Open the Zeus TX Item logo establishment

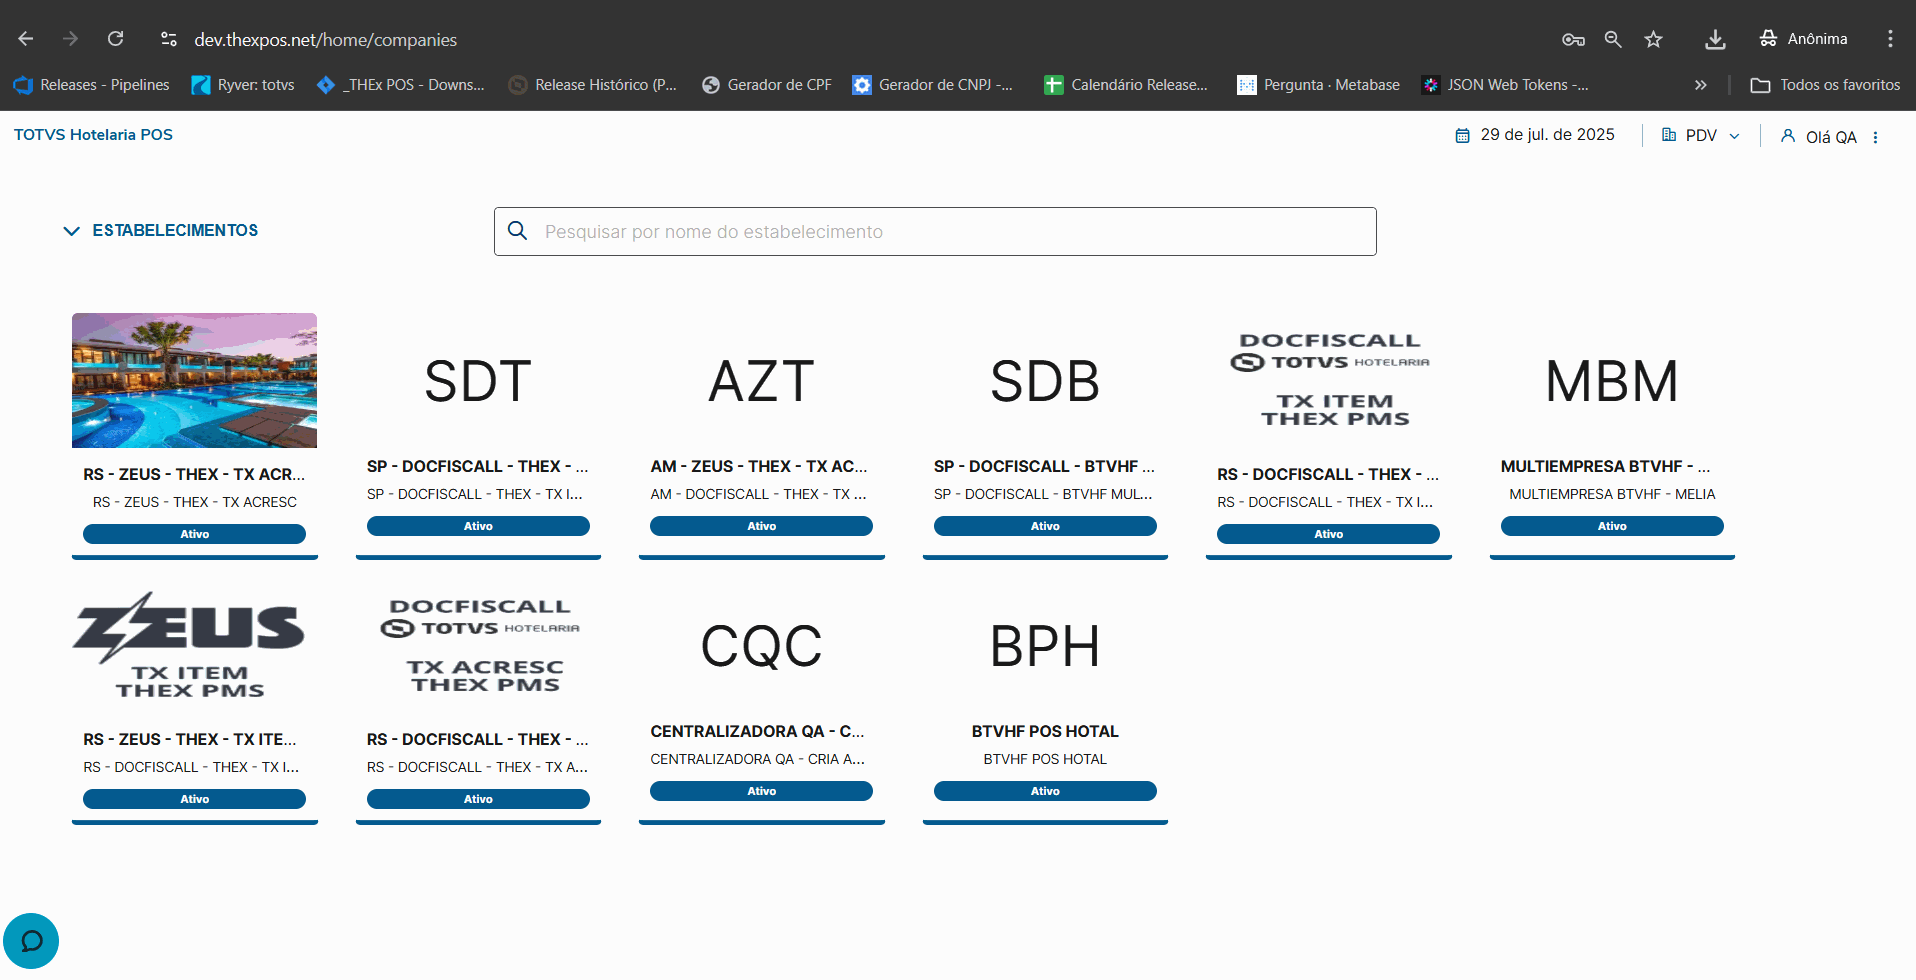190,645
